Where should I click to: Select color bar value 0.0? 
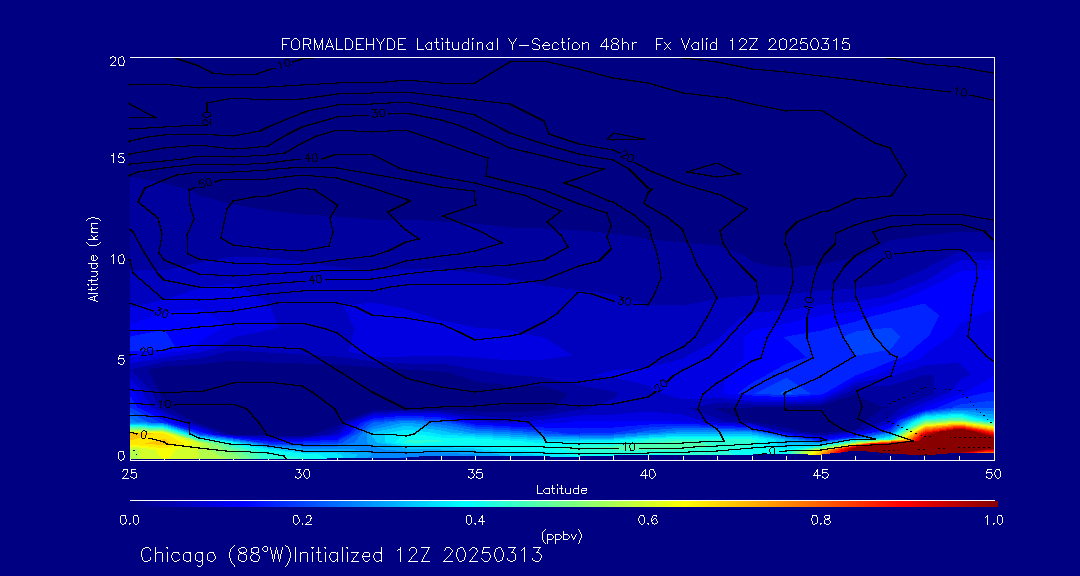pos(129,520)
